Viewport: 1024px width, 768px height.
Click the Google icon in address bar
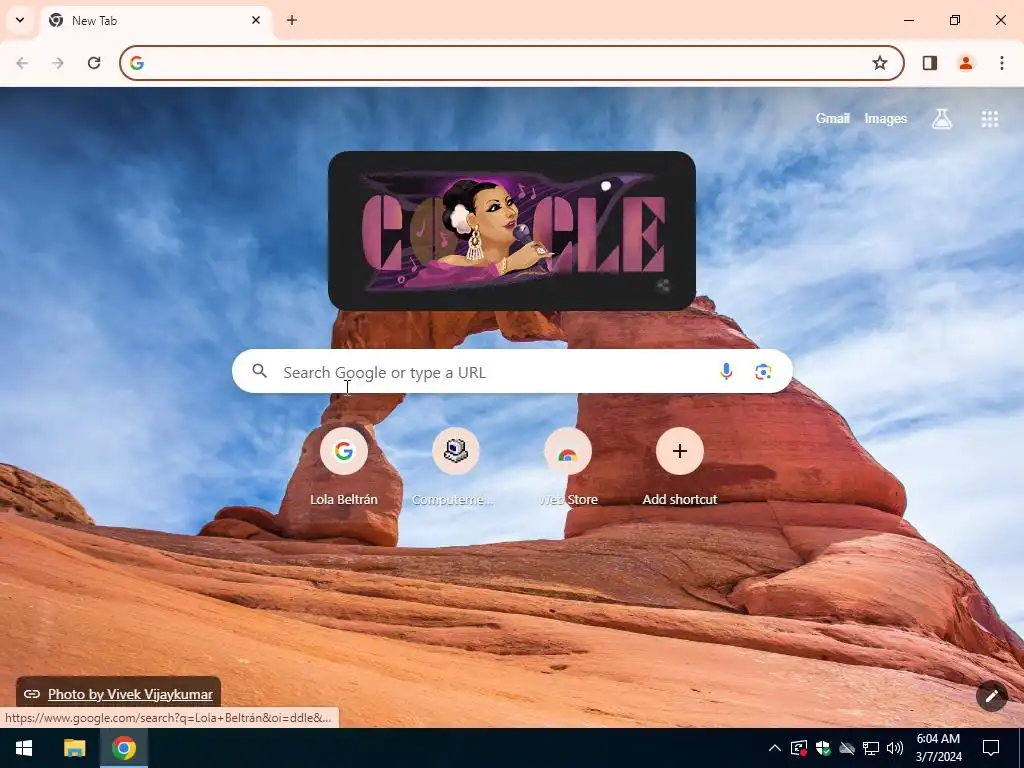coord(136,63)
